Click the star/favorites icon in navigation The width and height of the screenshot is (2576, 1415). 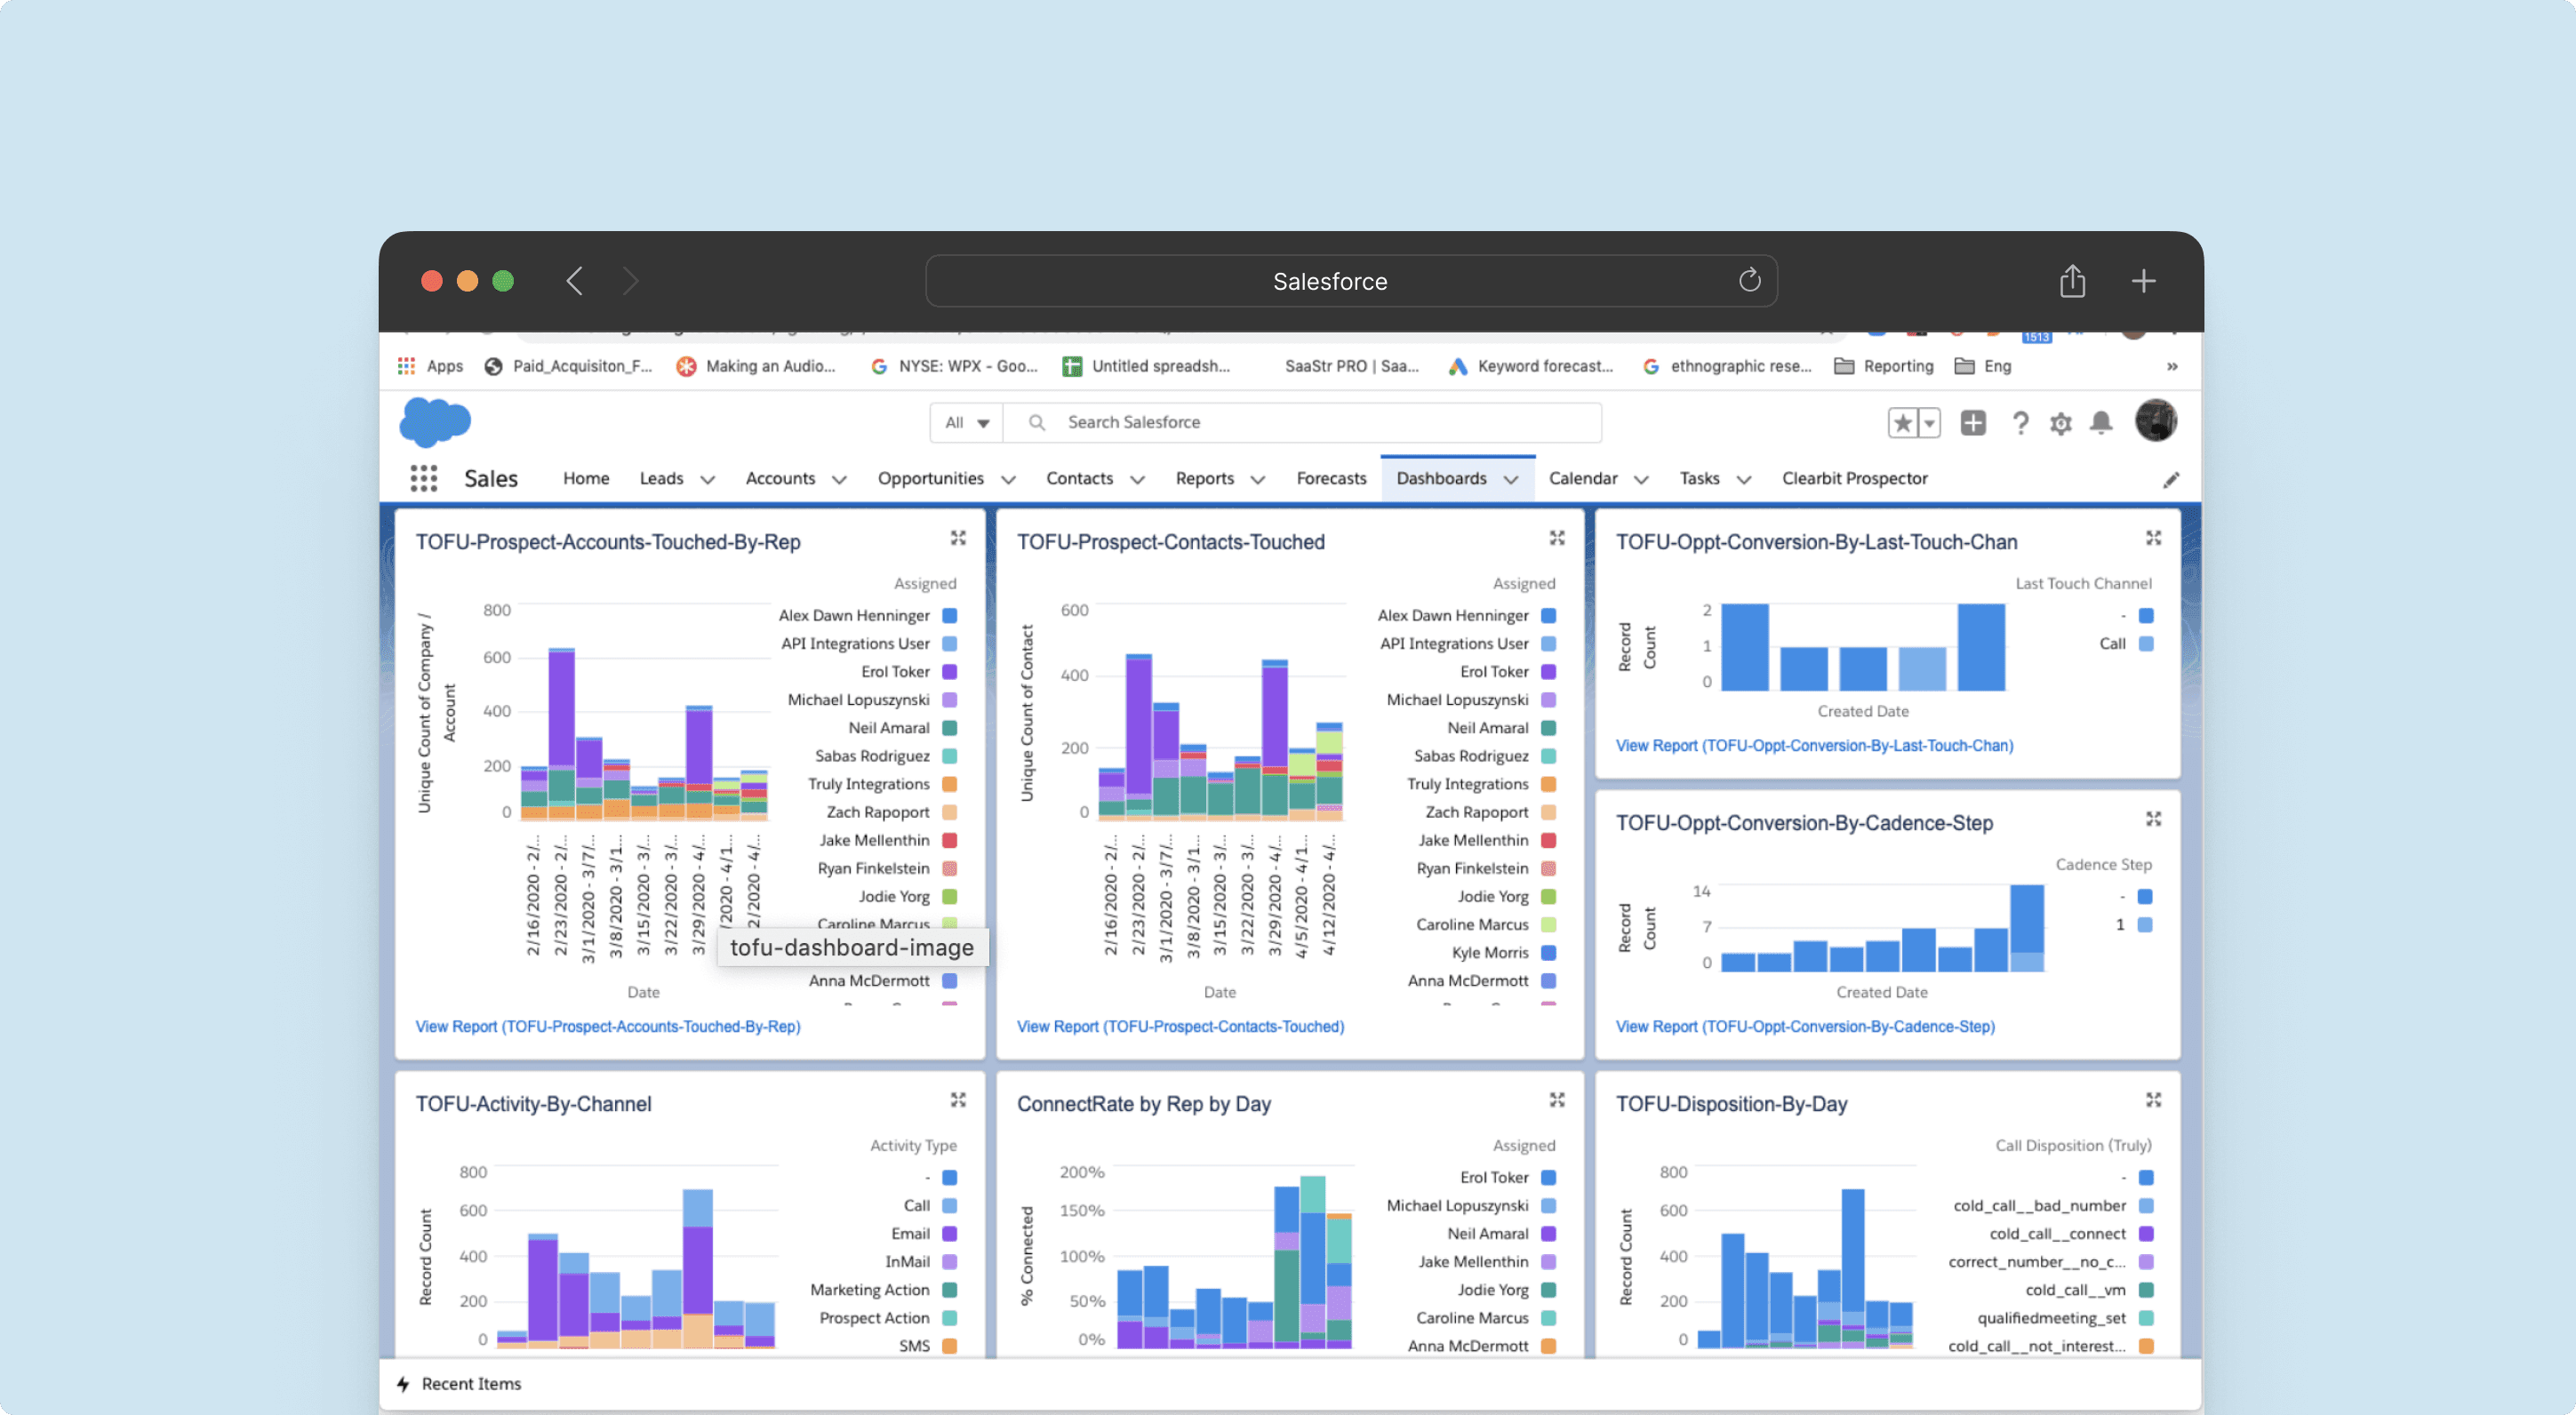tap(1902, 421)
